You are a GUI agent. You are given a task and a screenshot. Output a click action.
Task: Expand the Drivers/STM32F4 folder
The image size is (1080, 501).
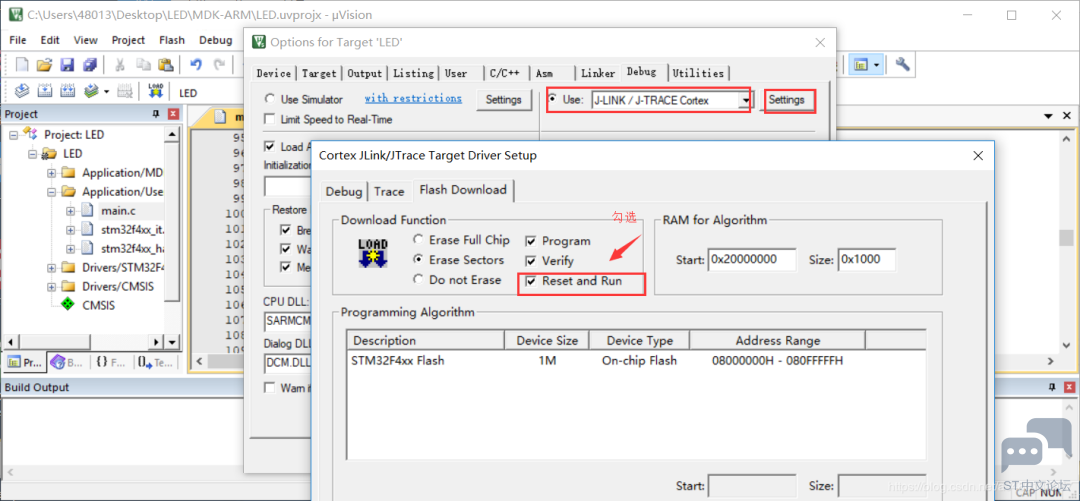tap(52, 267)
